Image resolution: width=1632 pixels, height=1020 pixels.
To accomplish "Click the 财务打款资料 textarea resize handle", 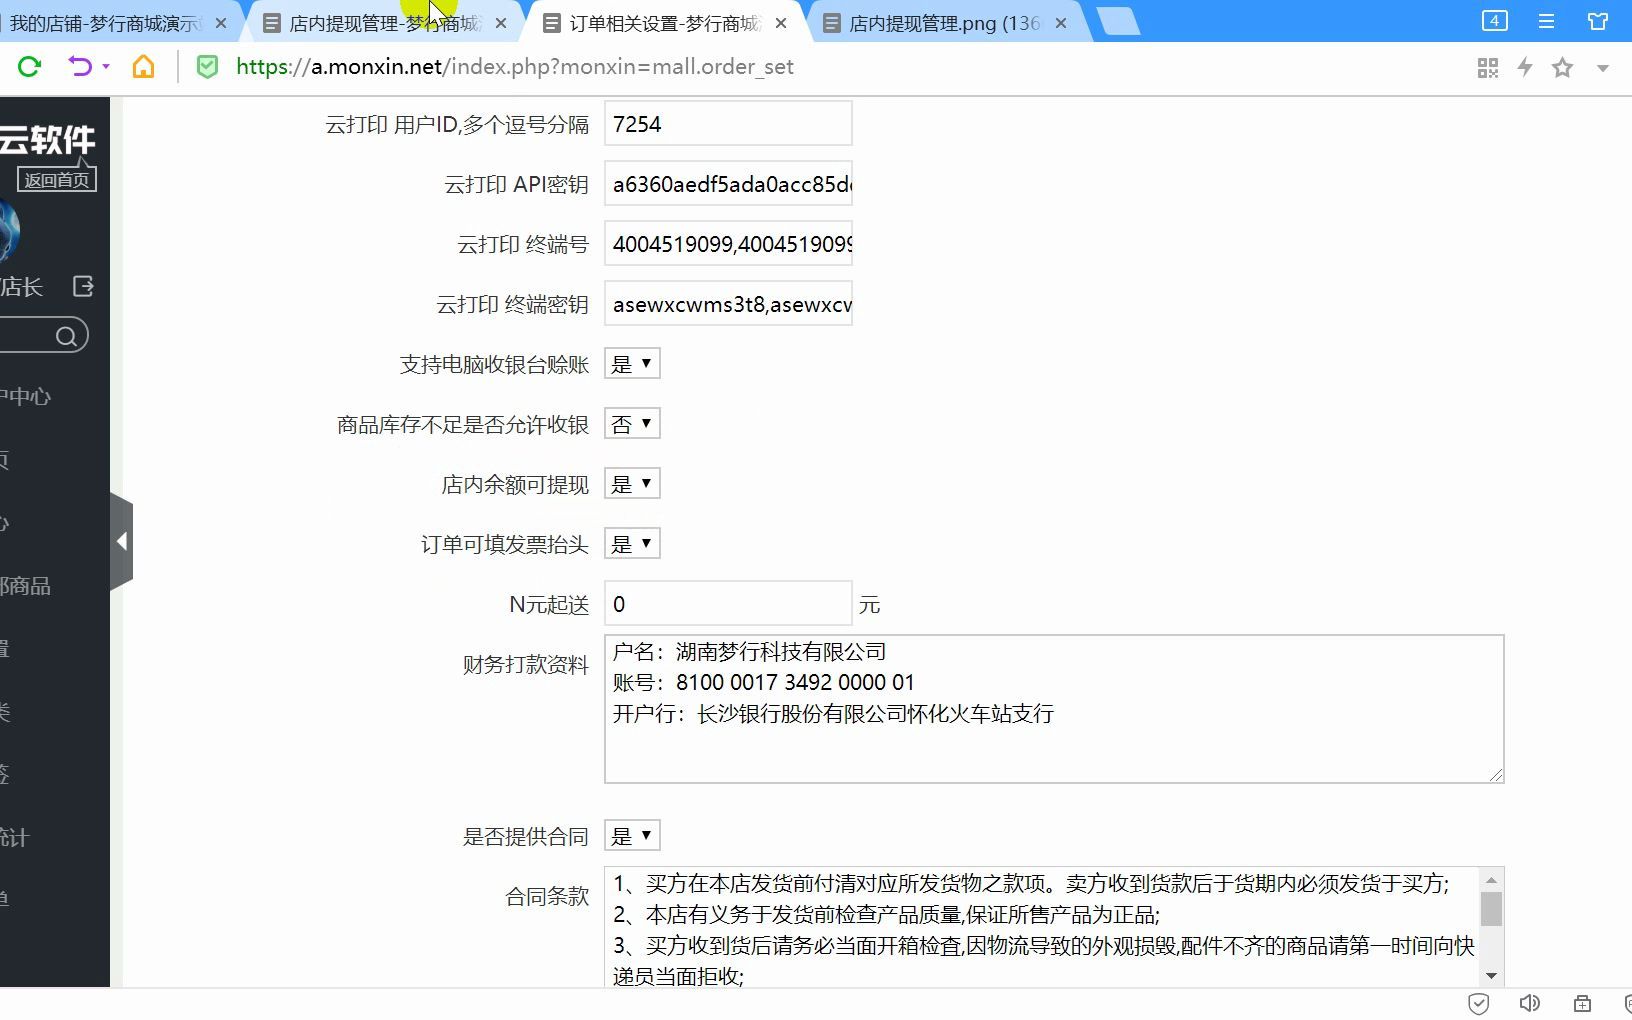I will coord(1496,775).
